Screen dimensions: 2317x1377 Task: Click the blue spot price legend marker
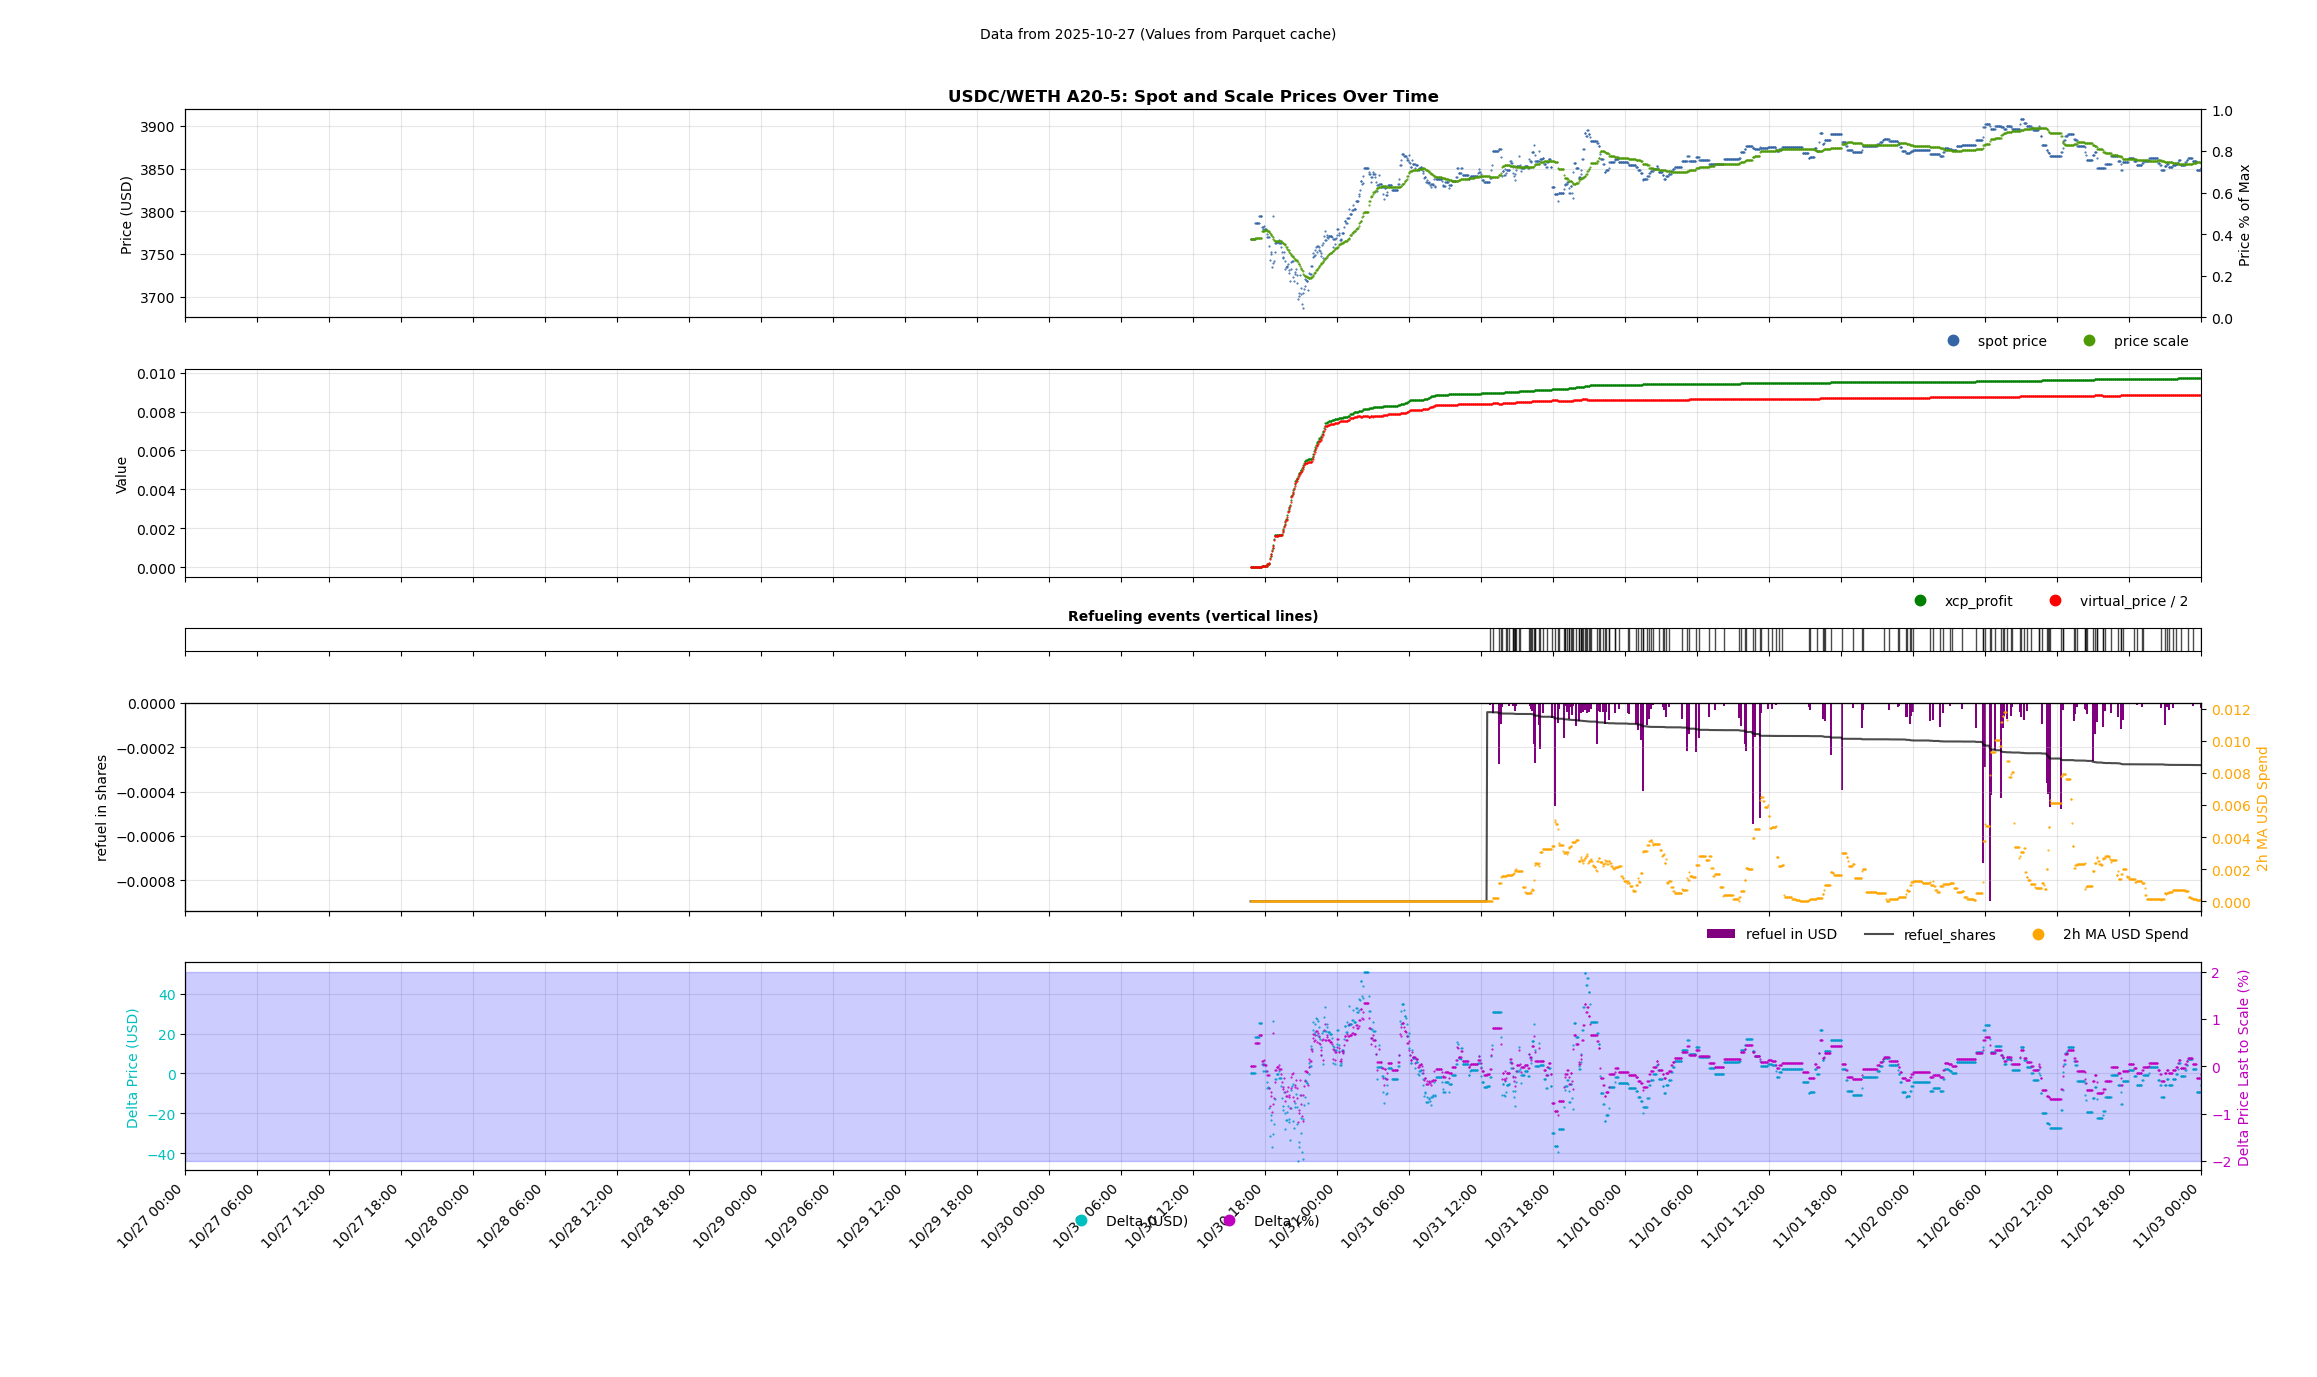[x=1953, y=341]
